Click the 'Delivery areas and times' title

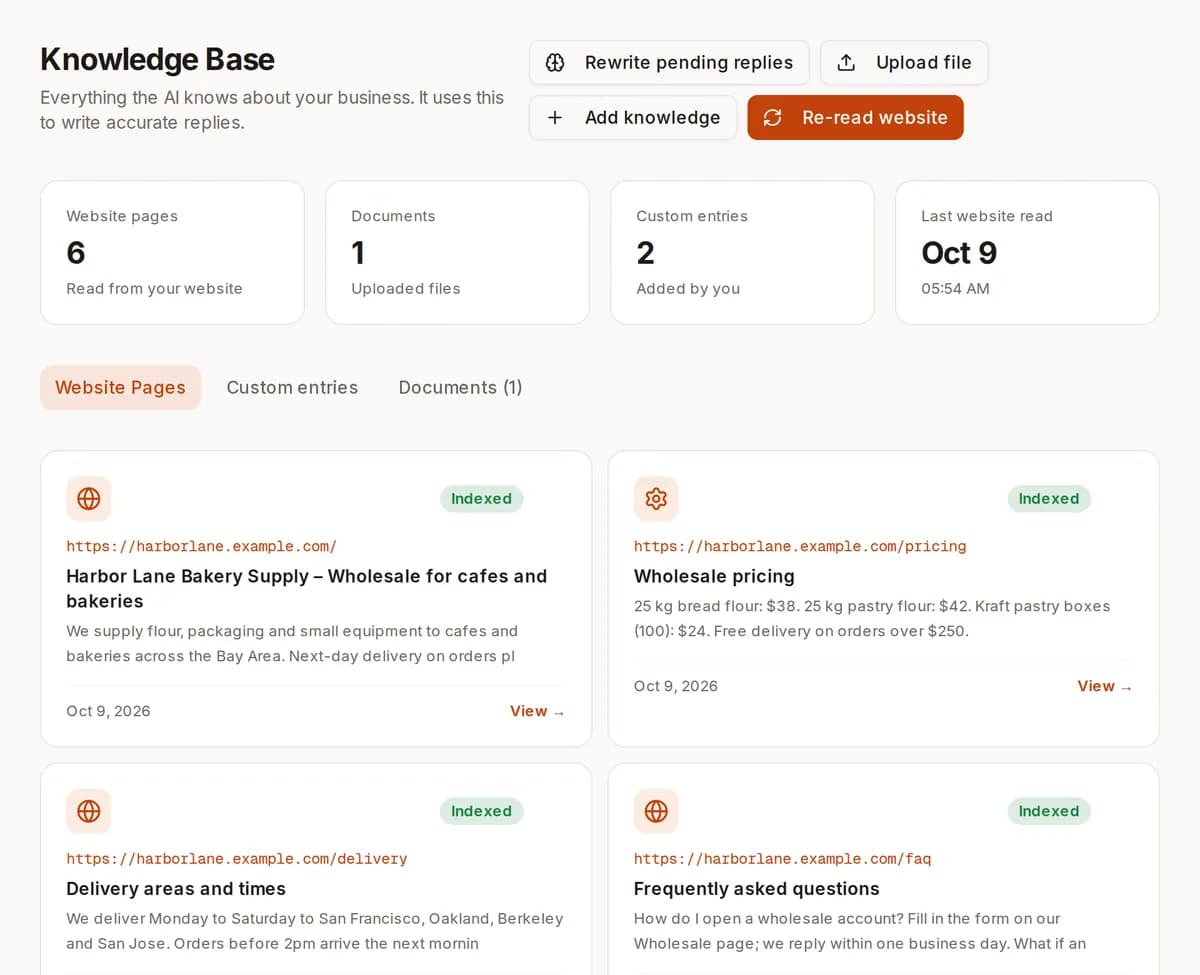(176, 889)
